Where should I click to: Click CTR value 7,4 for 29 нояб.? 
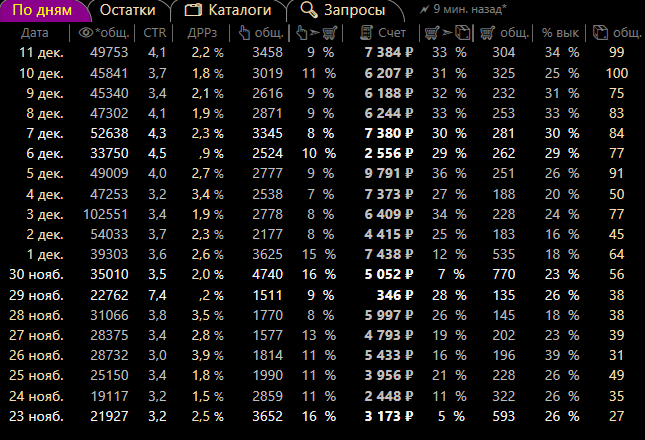click(x=157, y=295)
